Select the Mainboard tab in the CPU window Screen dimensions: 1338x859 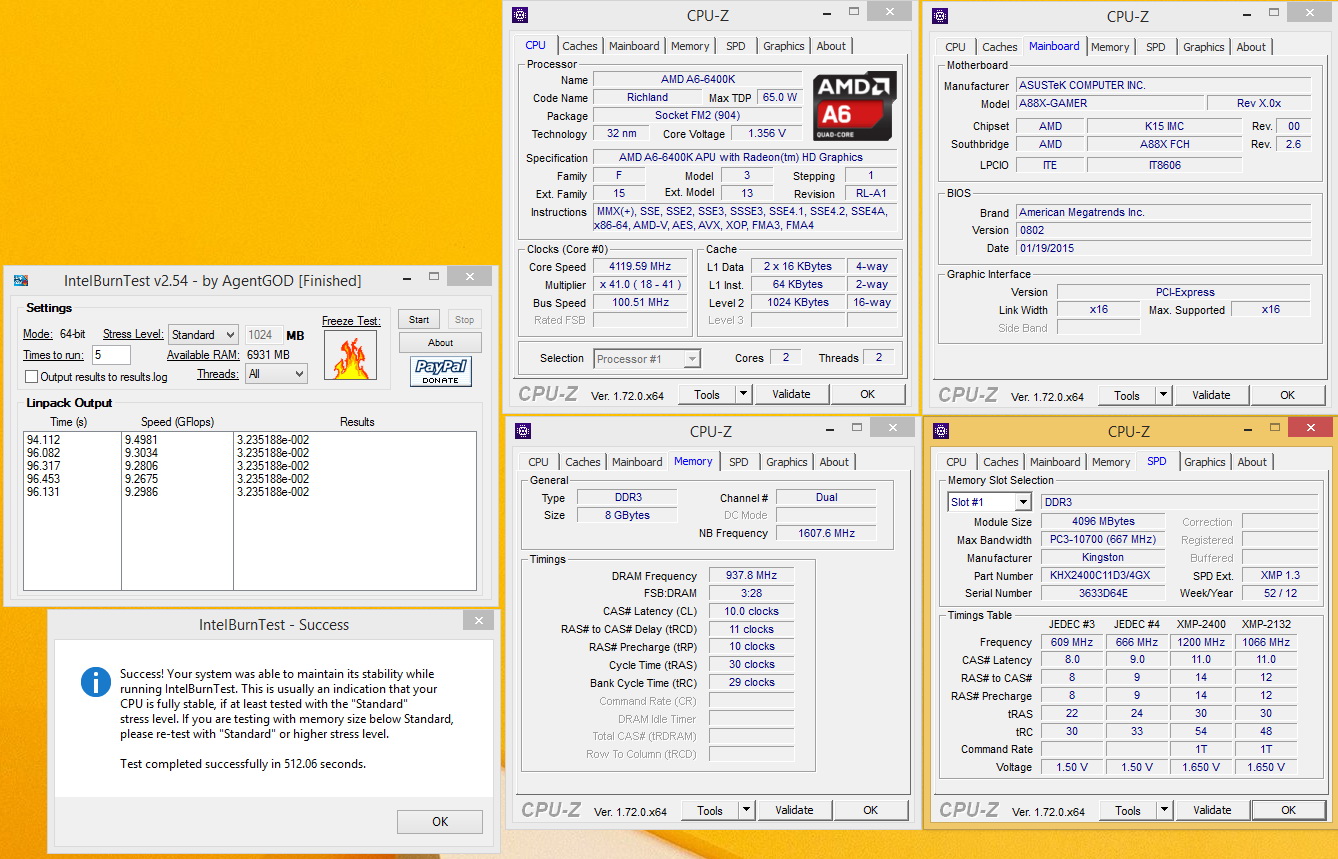(634, 46)
